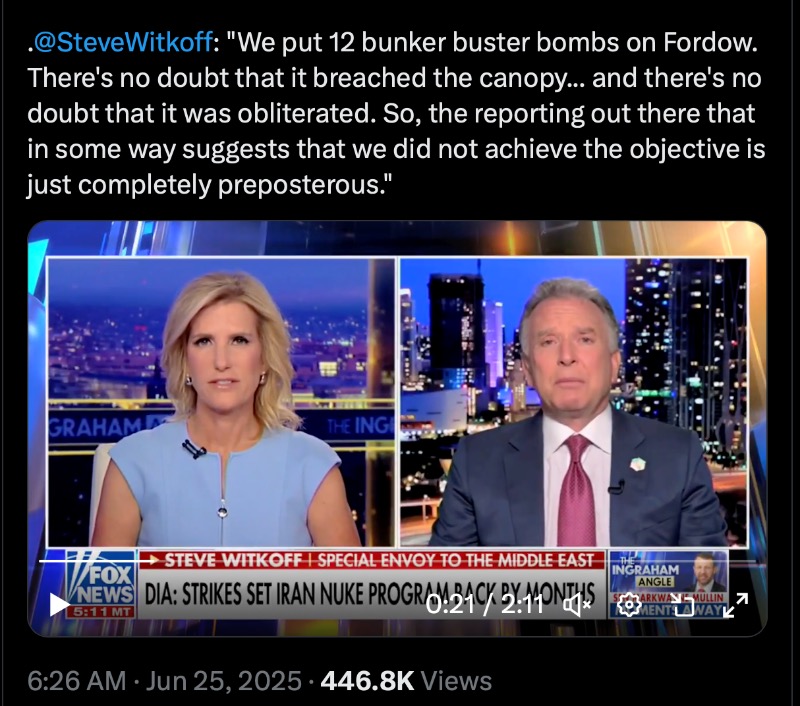Click the DIA strikes headline banner

pyautogui.click(x=371, y=594)
